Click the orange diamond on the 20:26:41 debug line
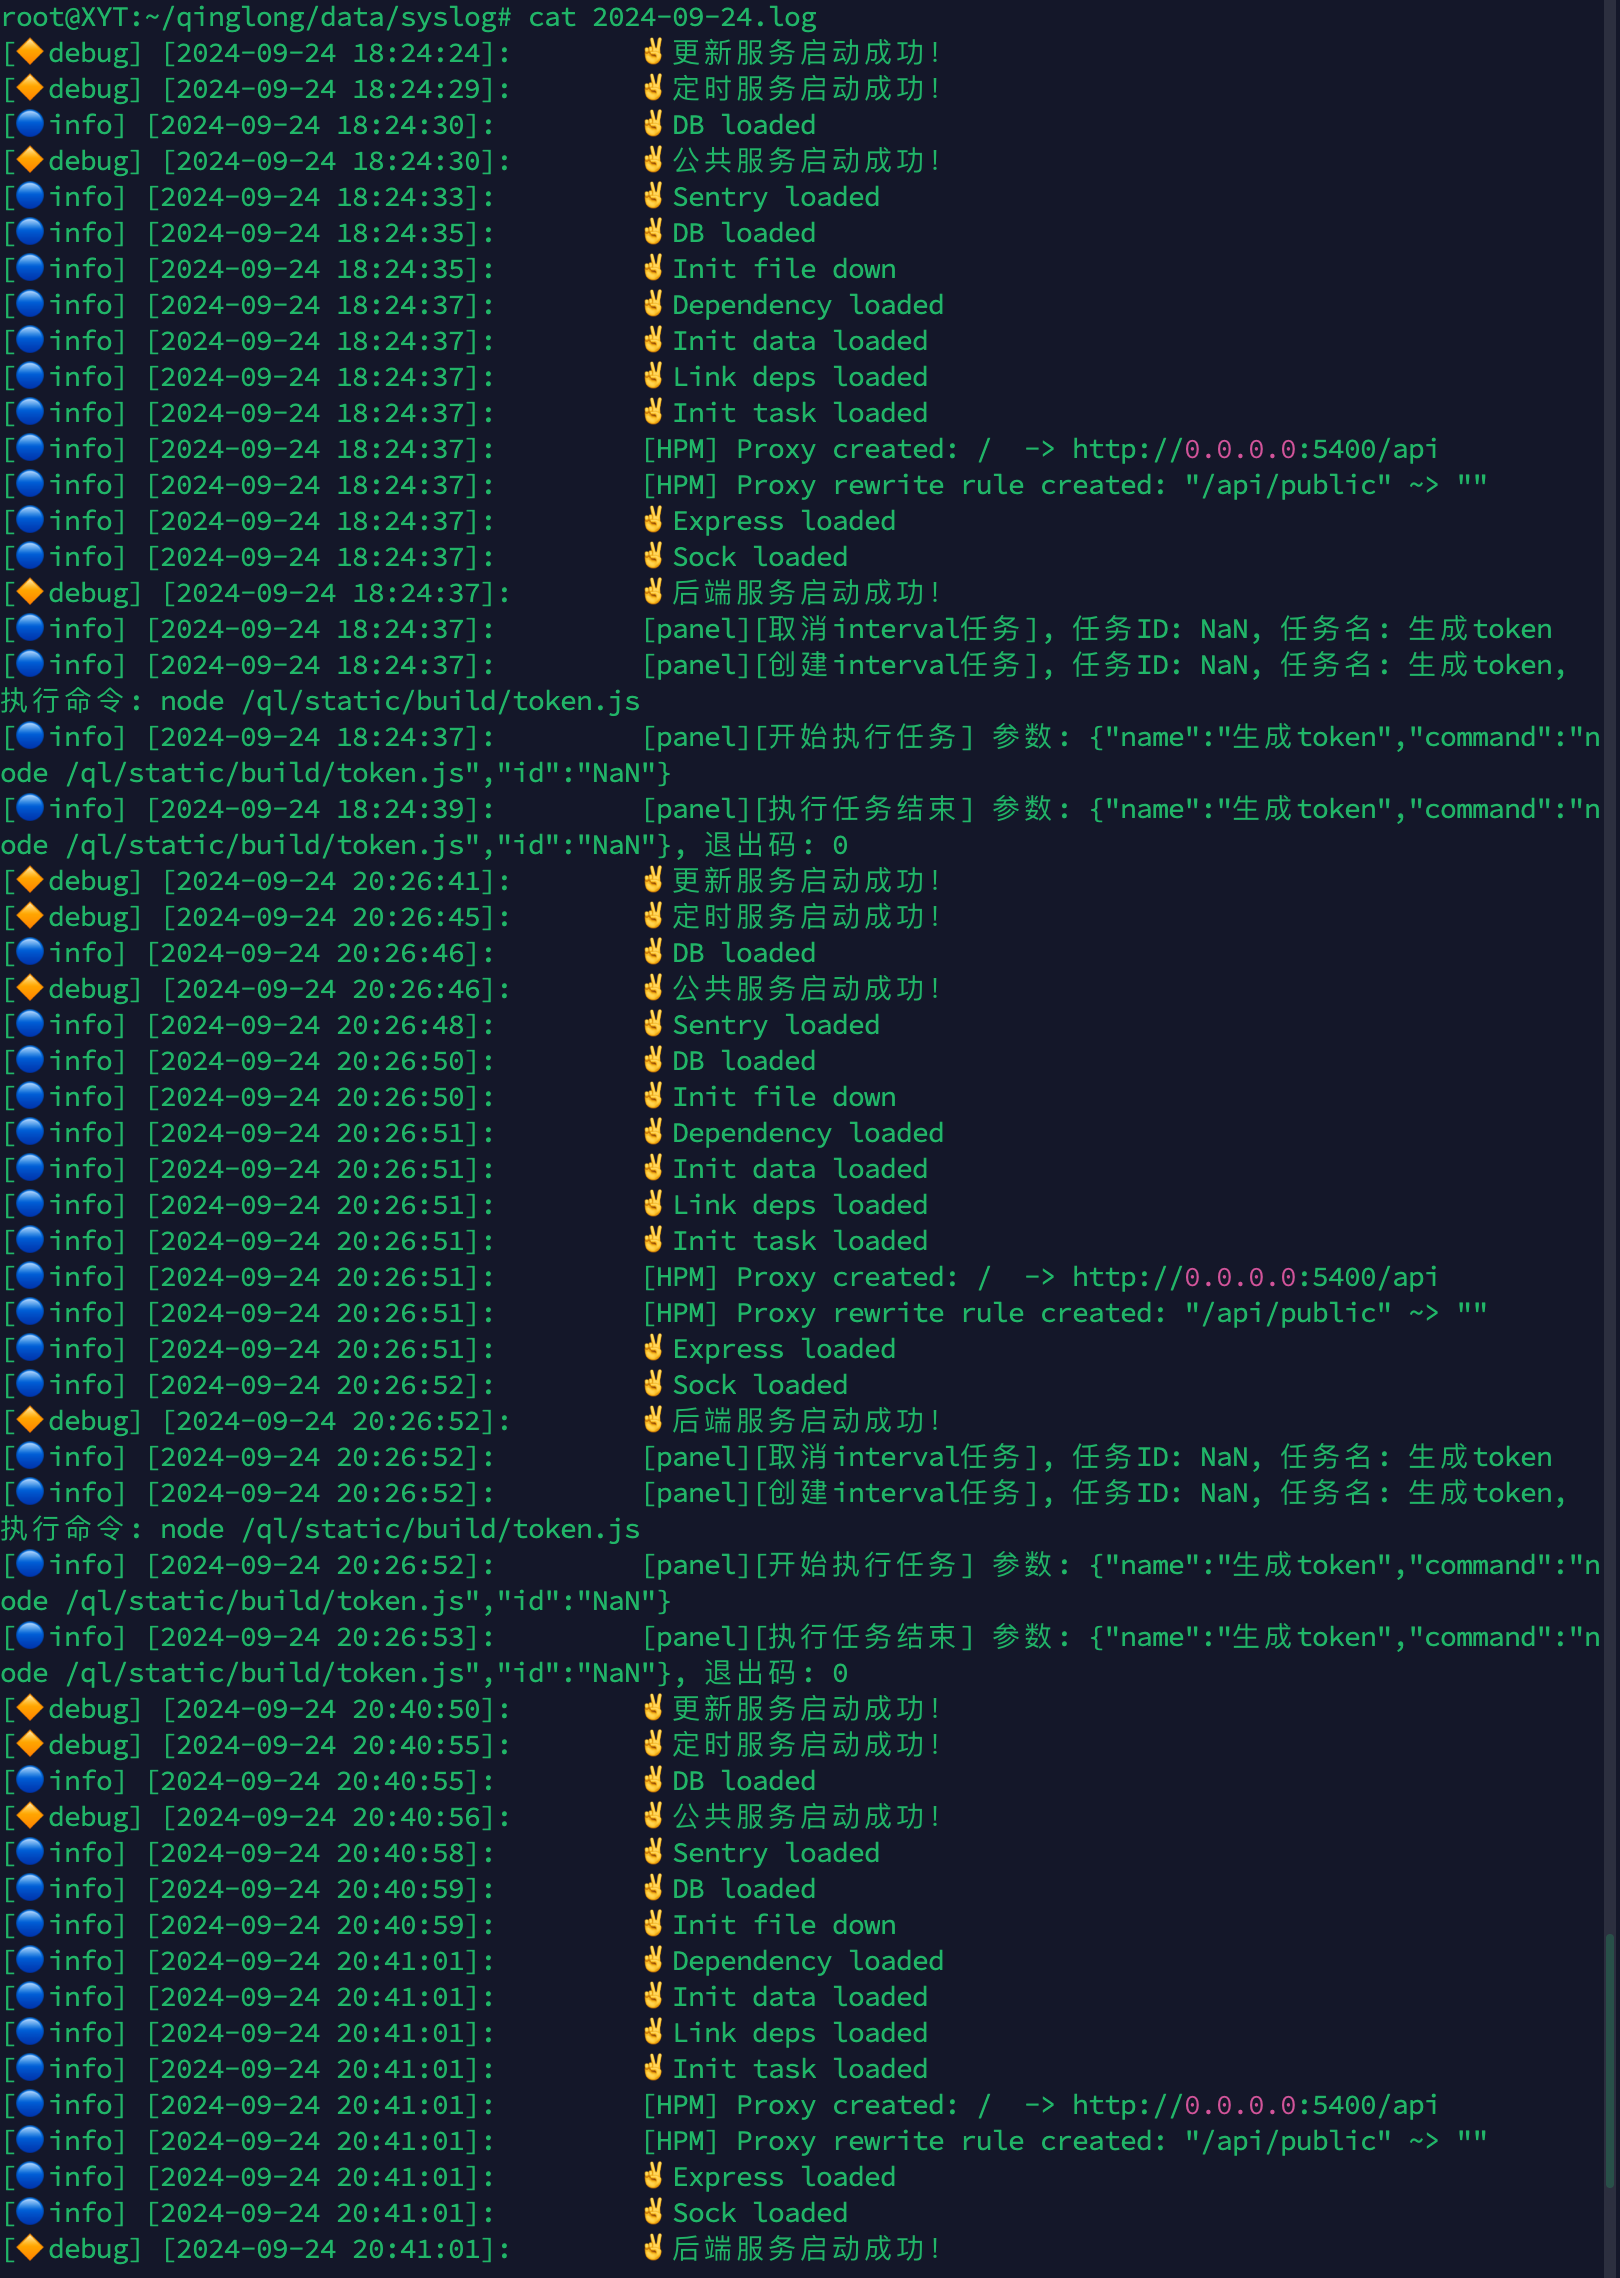This screenshot has width=1620, height=2278. pos(31,880)
